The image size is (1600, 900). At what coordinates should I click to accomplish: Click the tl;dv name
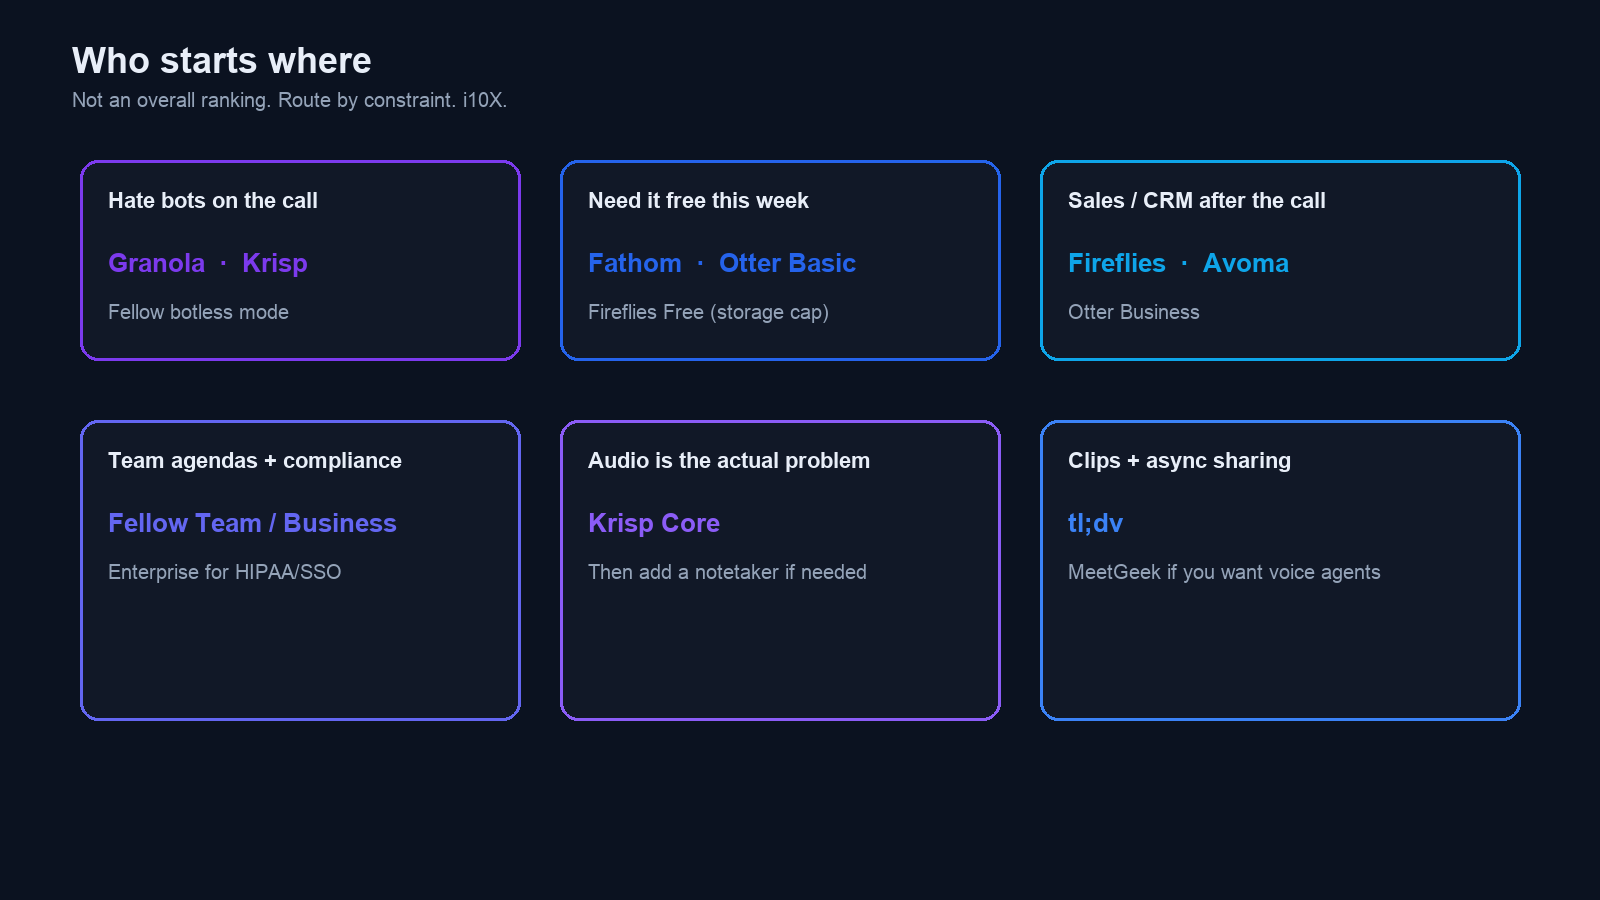(1095, 523)
